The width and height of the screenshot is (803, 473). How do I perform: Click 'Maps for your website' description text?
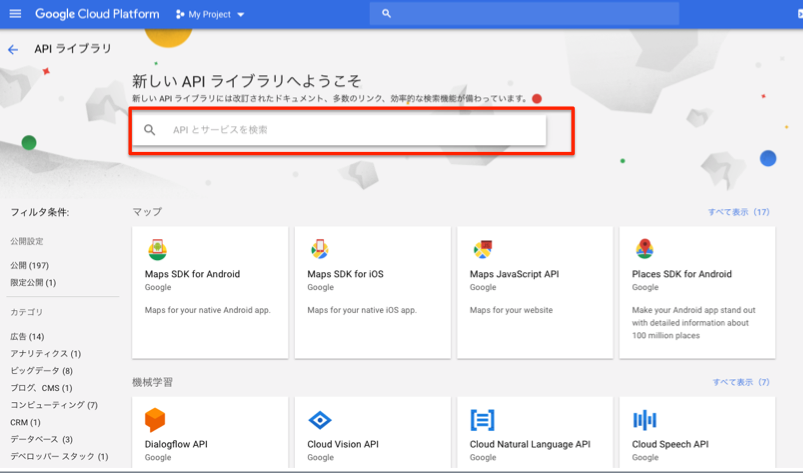click(x=511, y=310)
